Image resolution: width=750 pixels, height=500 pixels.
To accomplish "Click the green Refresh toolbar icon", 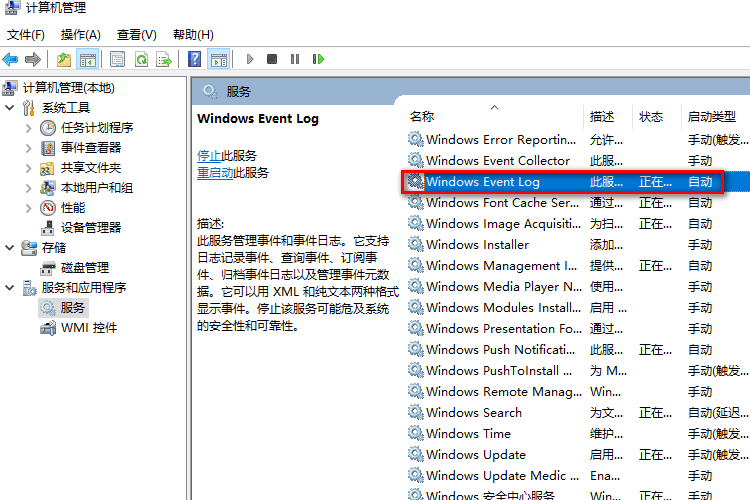I will coord(141,59).
